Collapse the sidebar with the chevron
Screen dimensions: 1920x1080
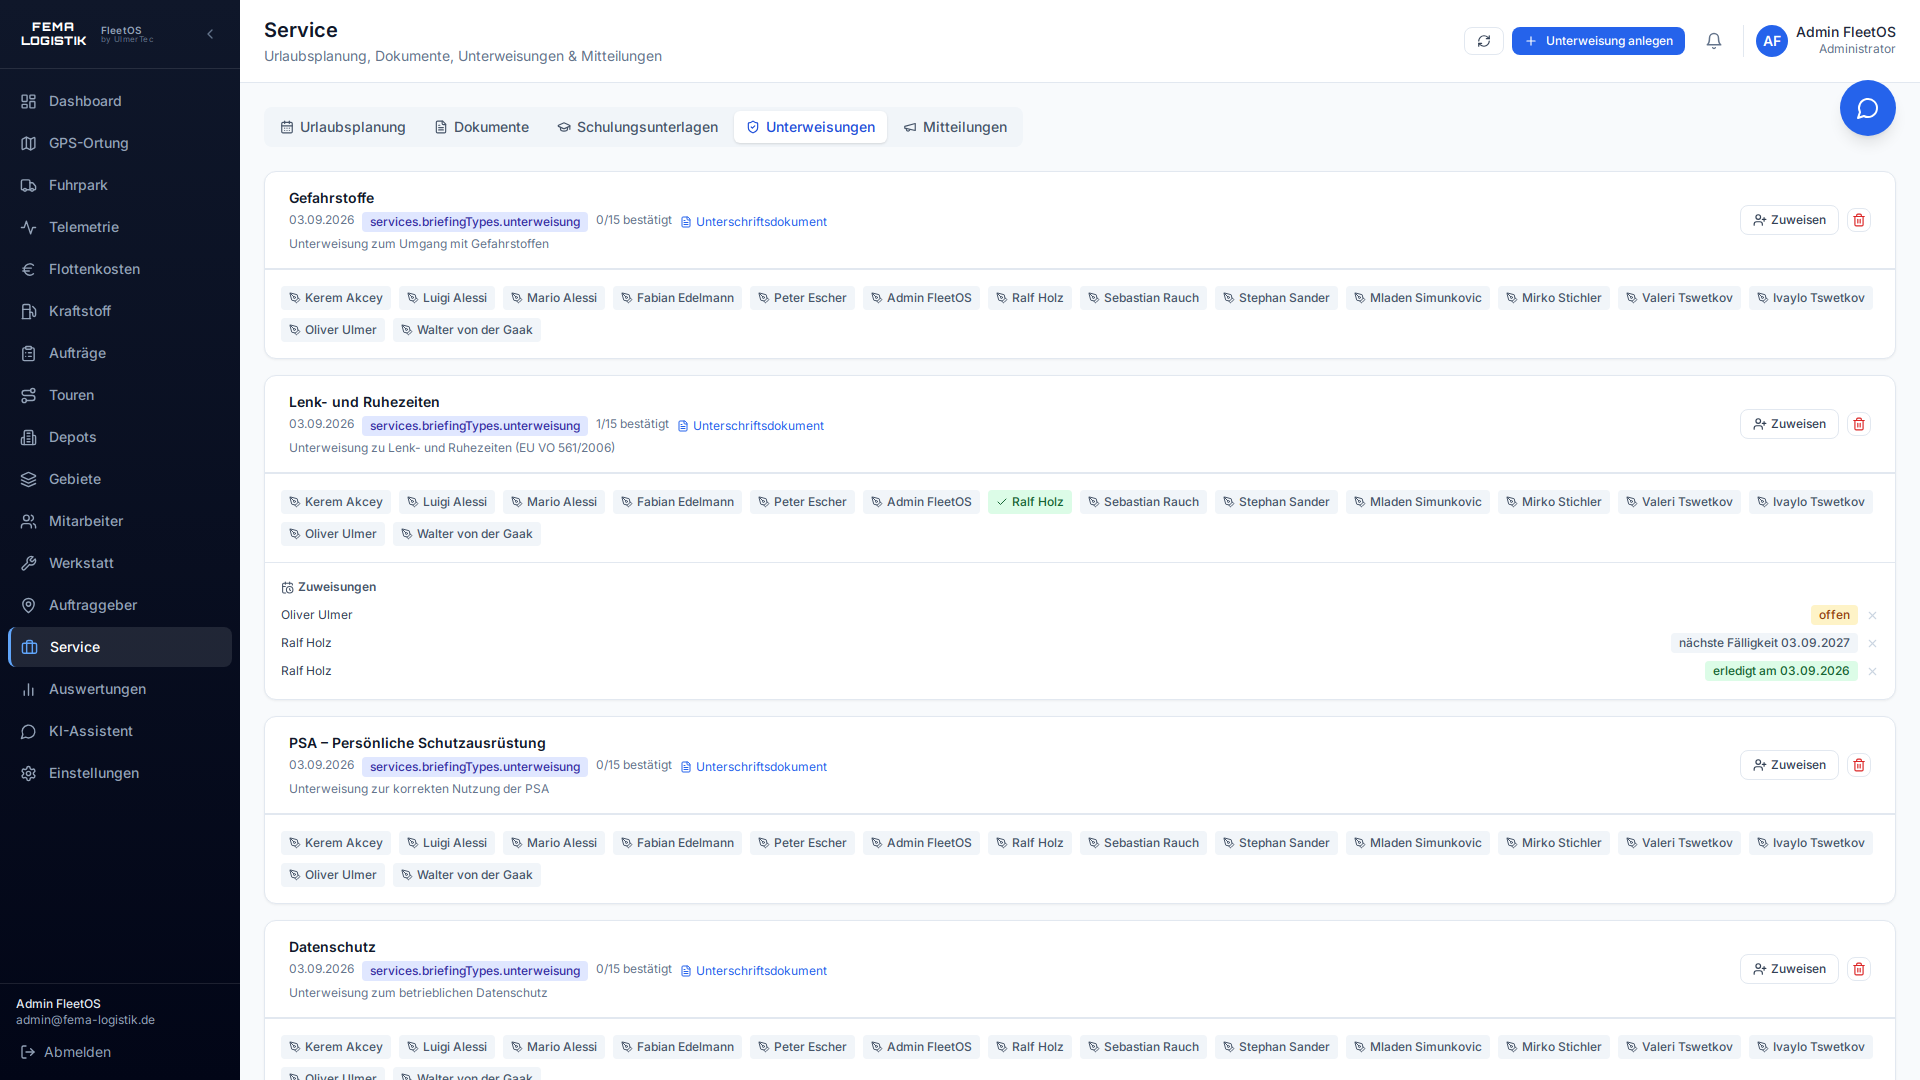pos(210,34)
